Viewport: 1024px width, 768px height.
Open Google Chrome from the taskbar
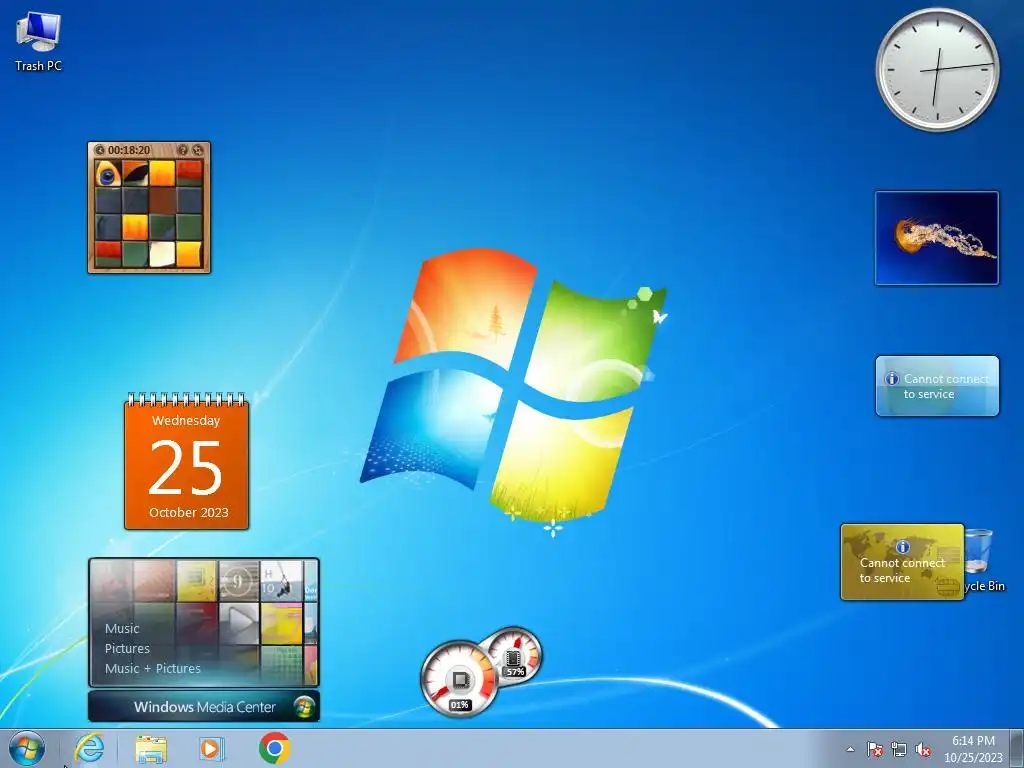coord(274,748)
